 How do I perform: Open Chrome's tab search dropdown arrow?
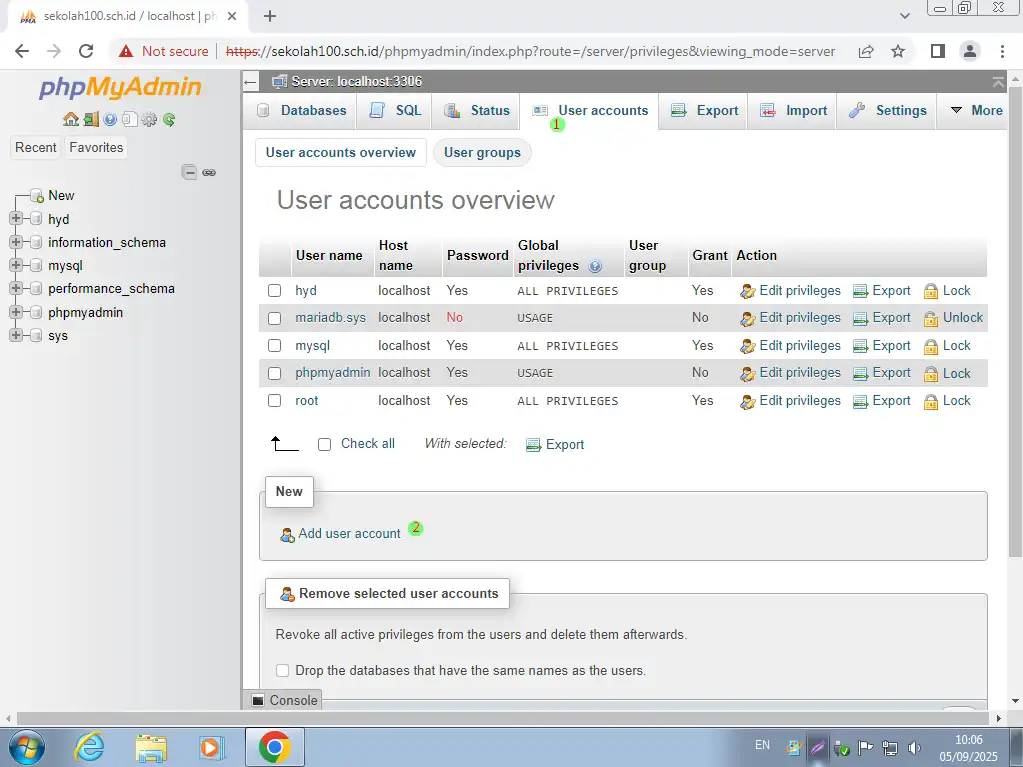(x=905, y=16)
